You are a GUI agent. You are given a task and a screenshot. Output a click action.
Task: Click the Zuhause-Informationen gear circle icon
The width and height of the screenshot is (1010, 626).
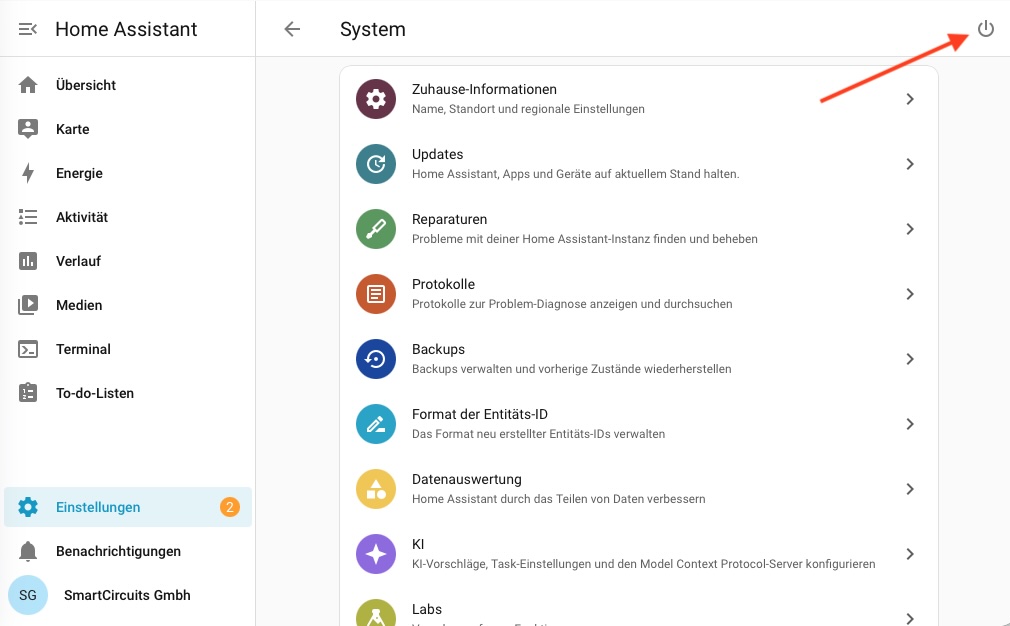376,99
